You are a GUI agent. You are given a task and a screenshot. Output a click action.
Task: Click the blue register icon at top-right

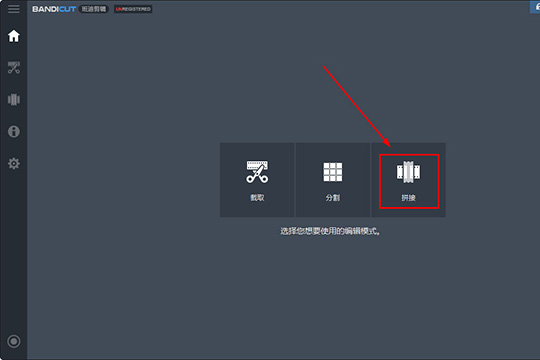535,7
